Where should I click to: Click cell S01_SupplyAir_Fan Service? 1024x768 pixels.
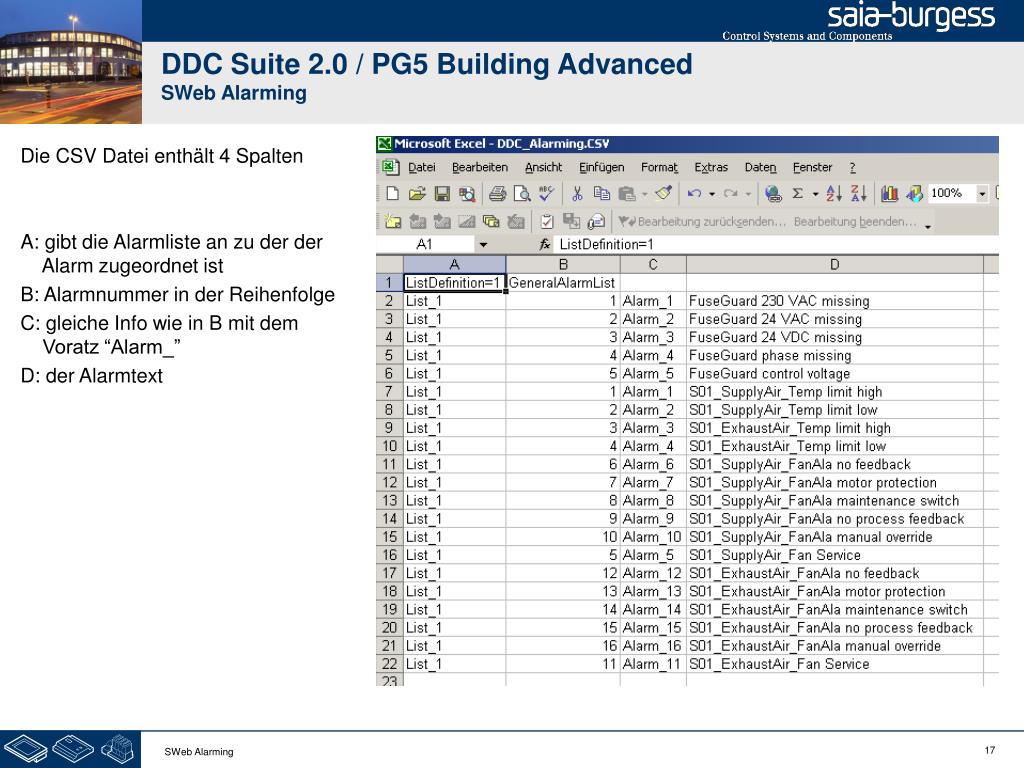tap(835, 555)
